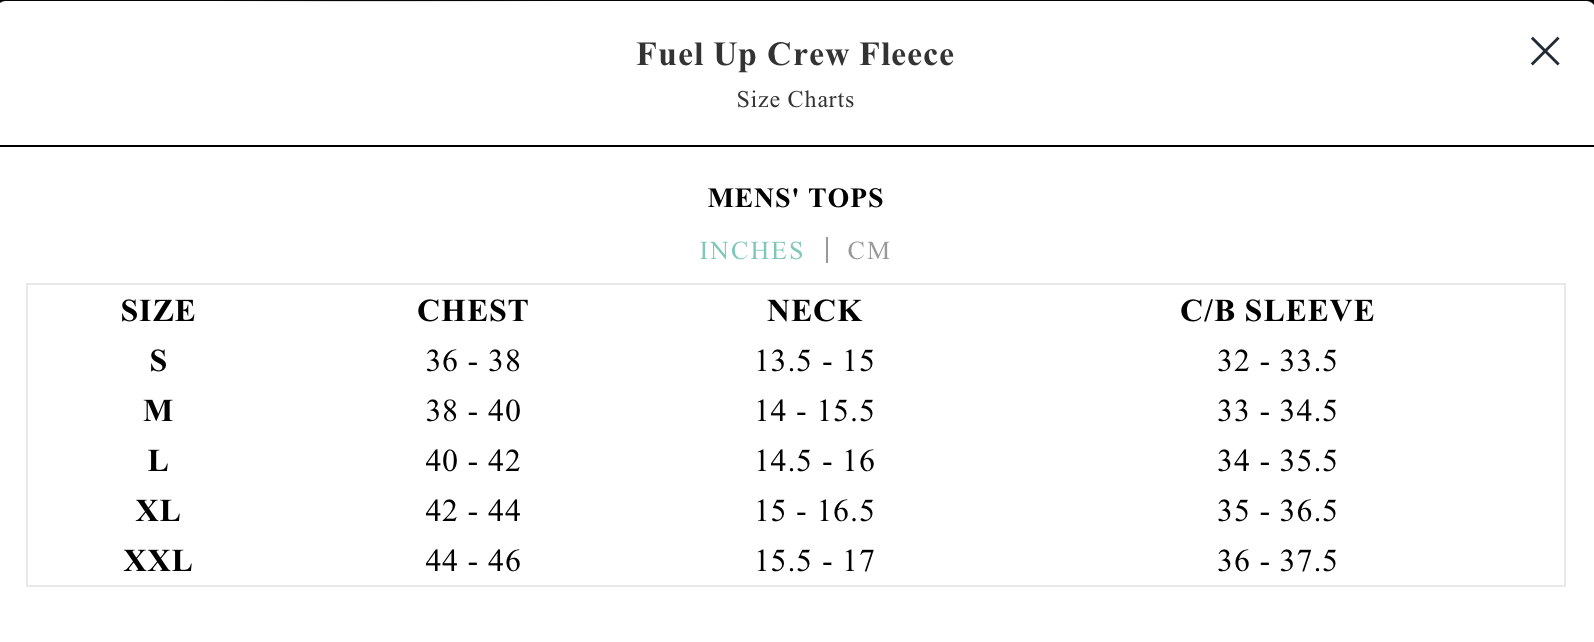Select the M size row label

point(158,411)
